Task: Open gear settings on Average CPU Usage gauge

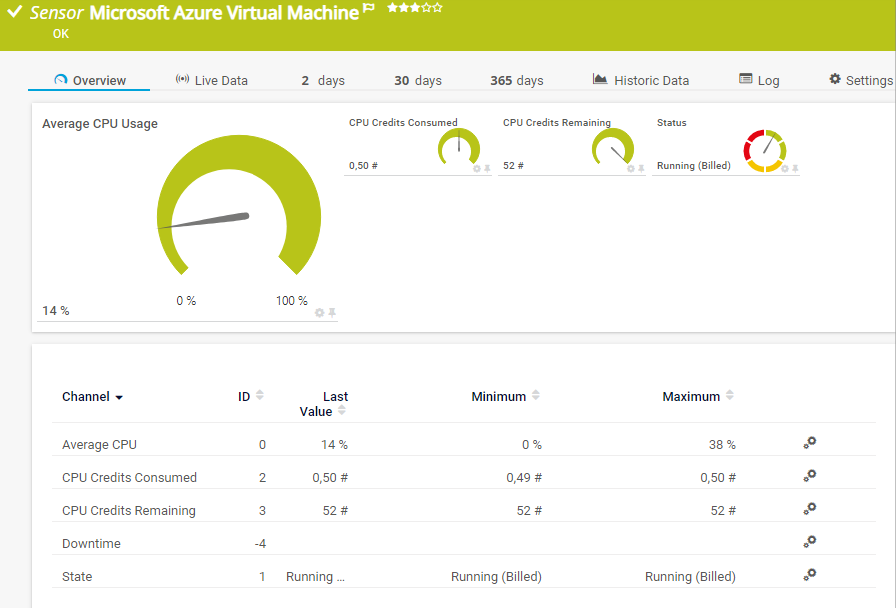Action: [x=320, y=313]
